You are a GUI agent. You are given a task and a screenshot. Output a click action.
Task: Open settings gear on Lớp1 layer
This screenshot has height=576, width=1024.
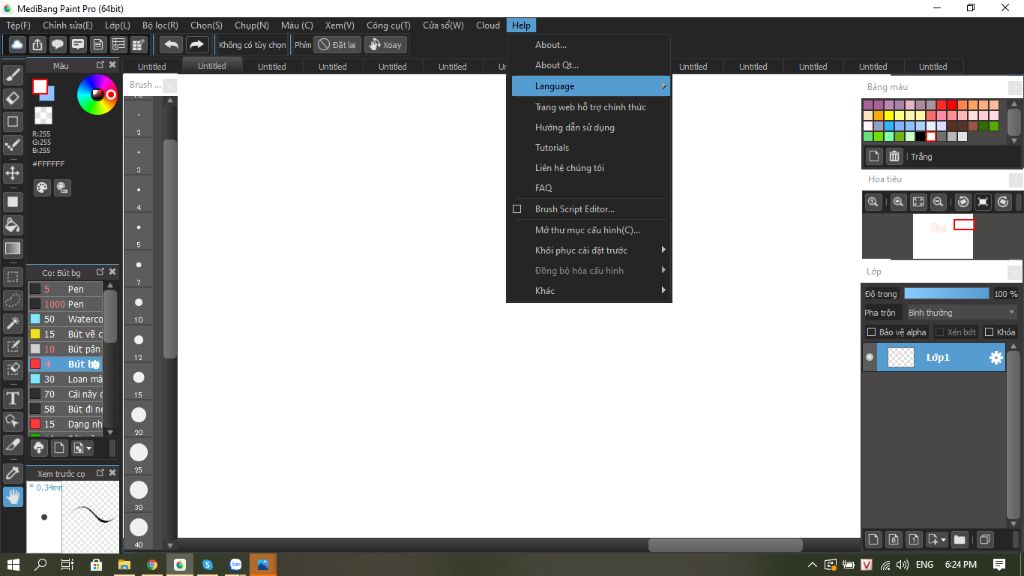coord(995,357)
